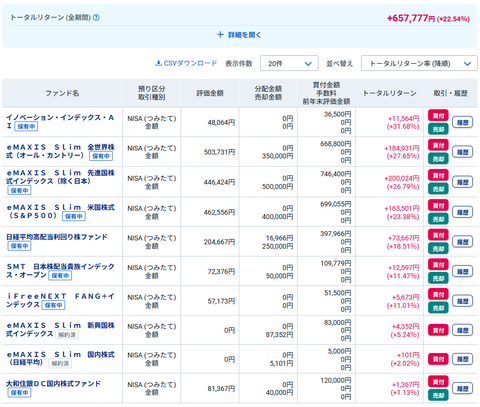Viewport: 480px width, 407px height.
Task: Open 履歴 for 全世界株式 オール・カントリー
Action: pyautogui.click(x=462, y=152)
